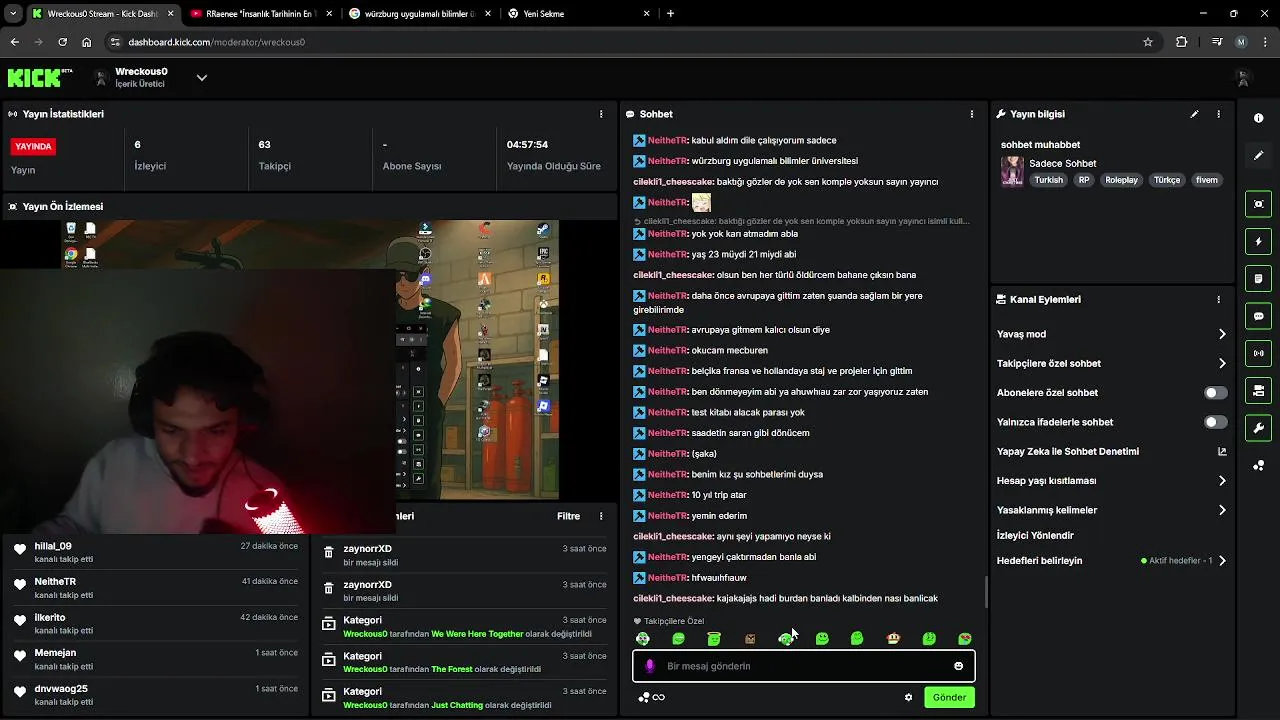
Task: Click 'The Forest' category change entry
Action: pos(464,662)
